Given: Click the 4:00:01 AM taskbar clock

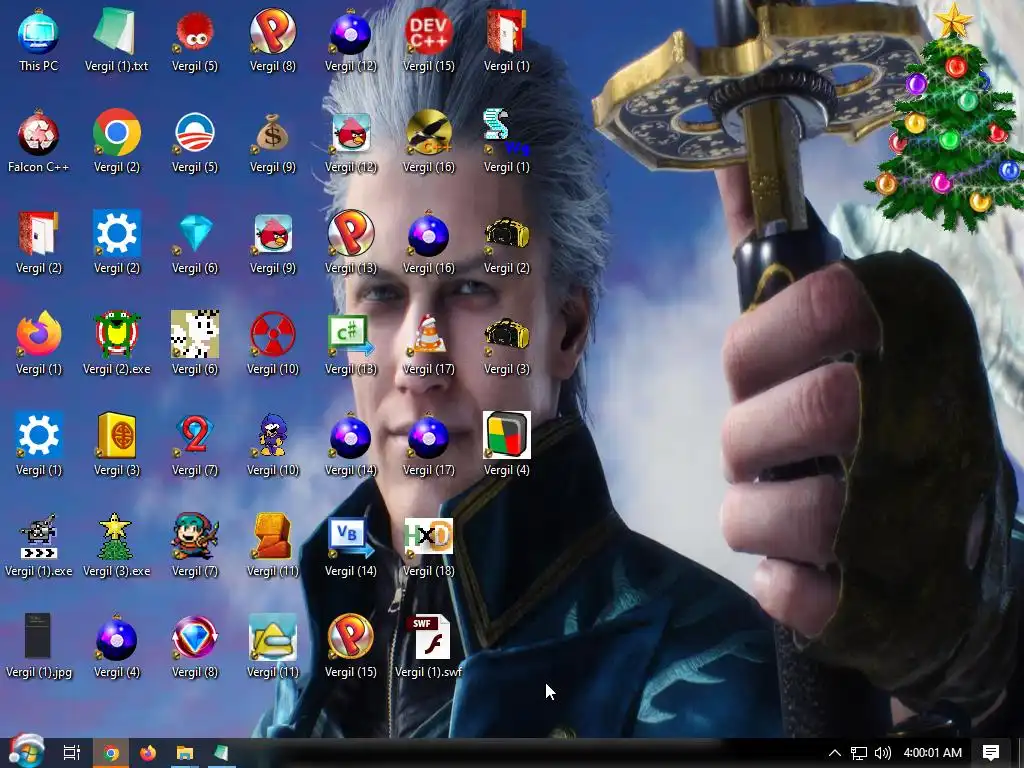Looking at the screenshot, I should [932, 753].
